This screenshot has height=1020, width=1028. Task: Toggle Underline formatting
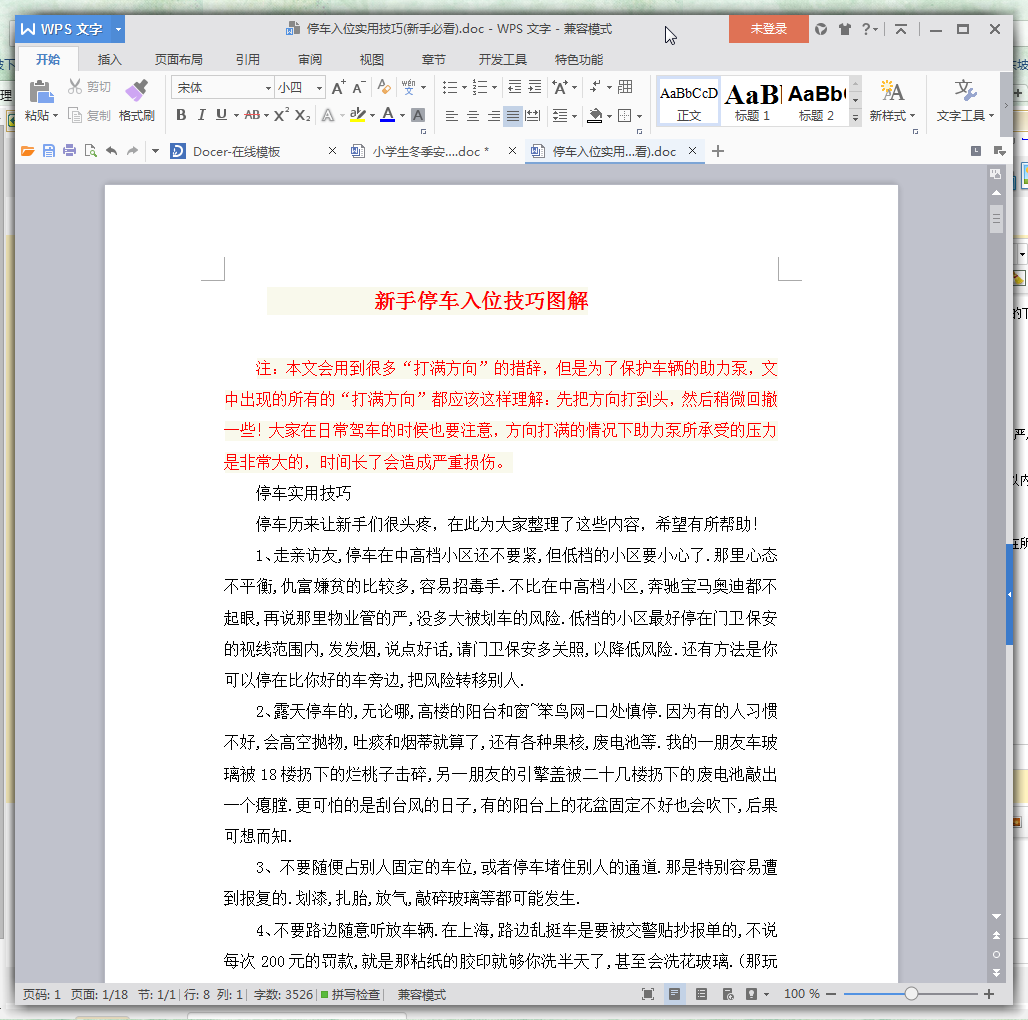pos(222,115)
